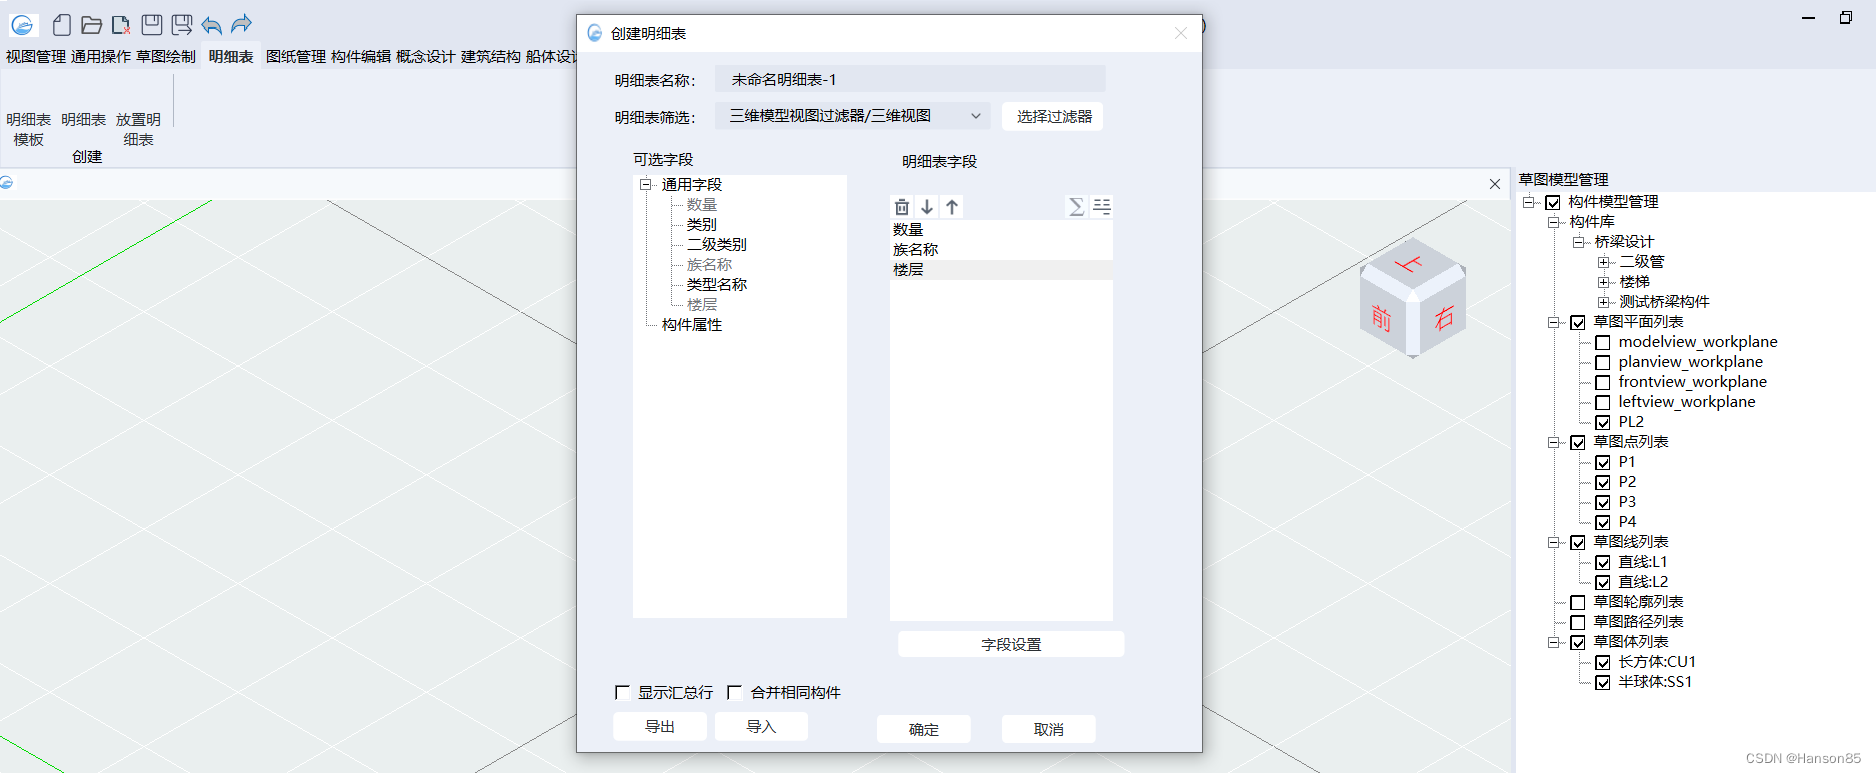Click the 明细表名称 text field
This screenshot has height=773, width=1876.
click(x=910, y=79)
